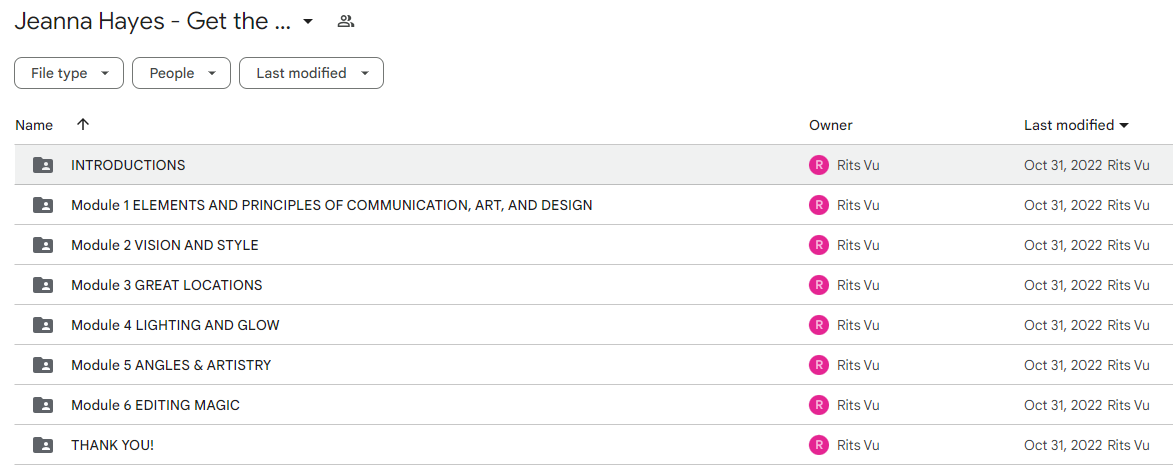
Task: Expand the People filter
Action: (x=181, y=73)
